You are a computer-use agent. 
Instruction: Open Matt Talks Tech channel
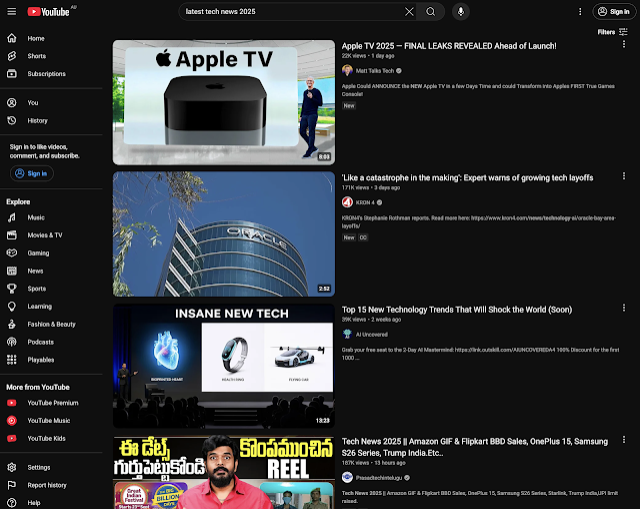coord(374,71)
